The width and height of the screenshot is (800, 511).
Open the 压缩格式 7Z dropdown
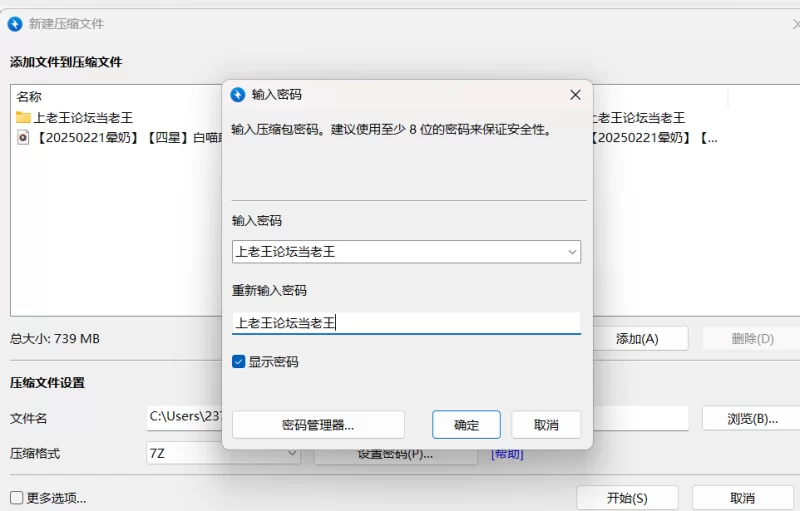(223, 454)
